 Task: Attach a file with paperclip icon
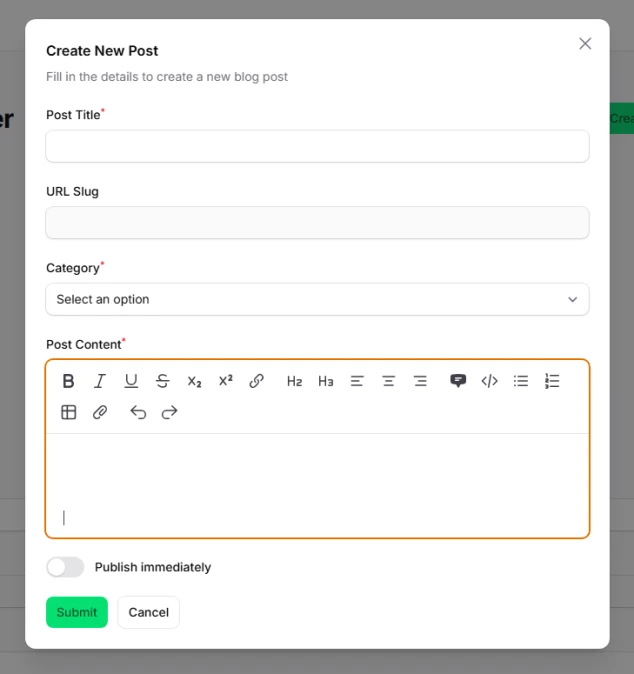click(100, 412)
